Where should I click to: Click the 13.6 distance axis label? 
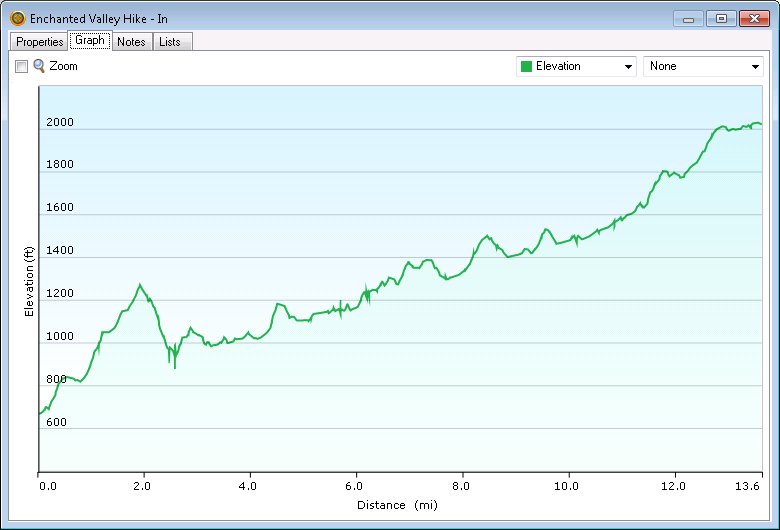click(x=748, y=486)
